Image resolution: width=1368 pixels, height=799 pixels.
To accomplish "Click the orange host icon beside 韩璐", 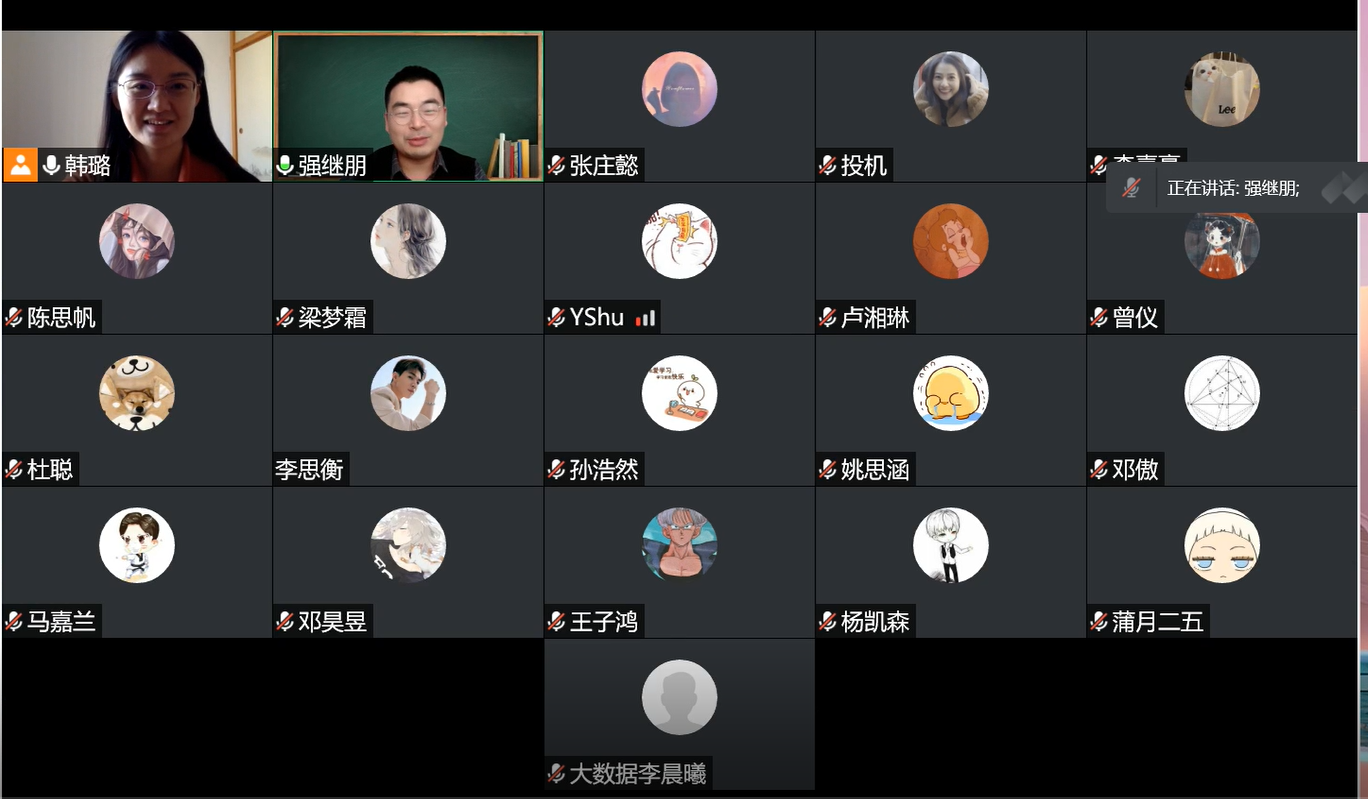I will pyautogui.click(x=20, y=165).
